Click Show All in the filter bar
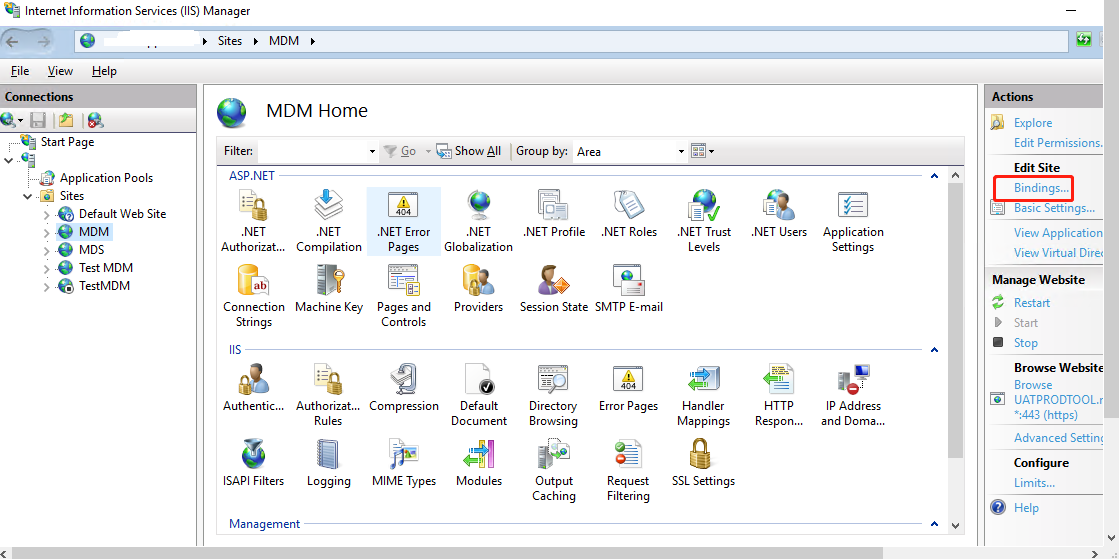 tap(469, 151)
